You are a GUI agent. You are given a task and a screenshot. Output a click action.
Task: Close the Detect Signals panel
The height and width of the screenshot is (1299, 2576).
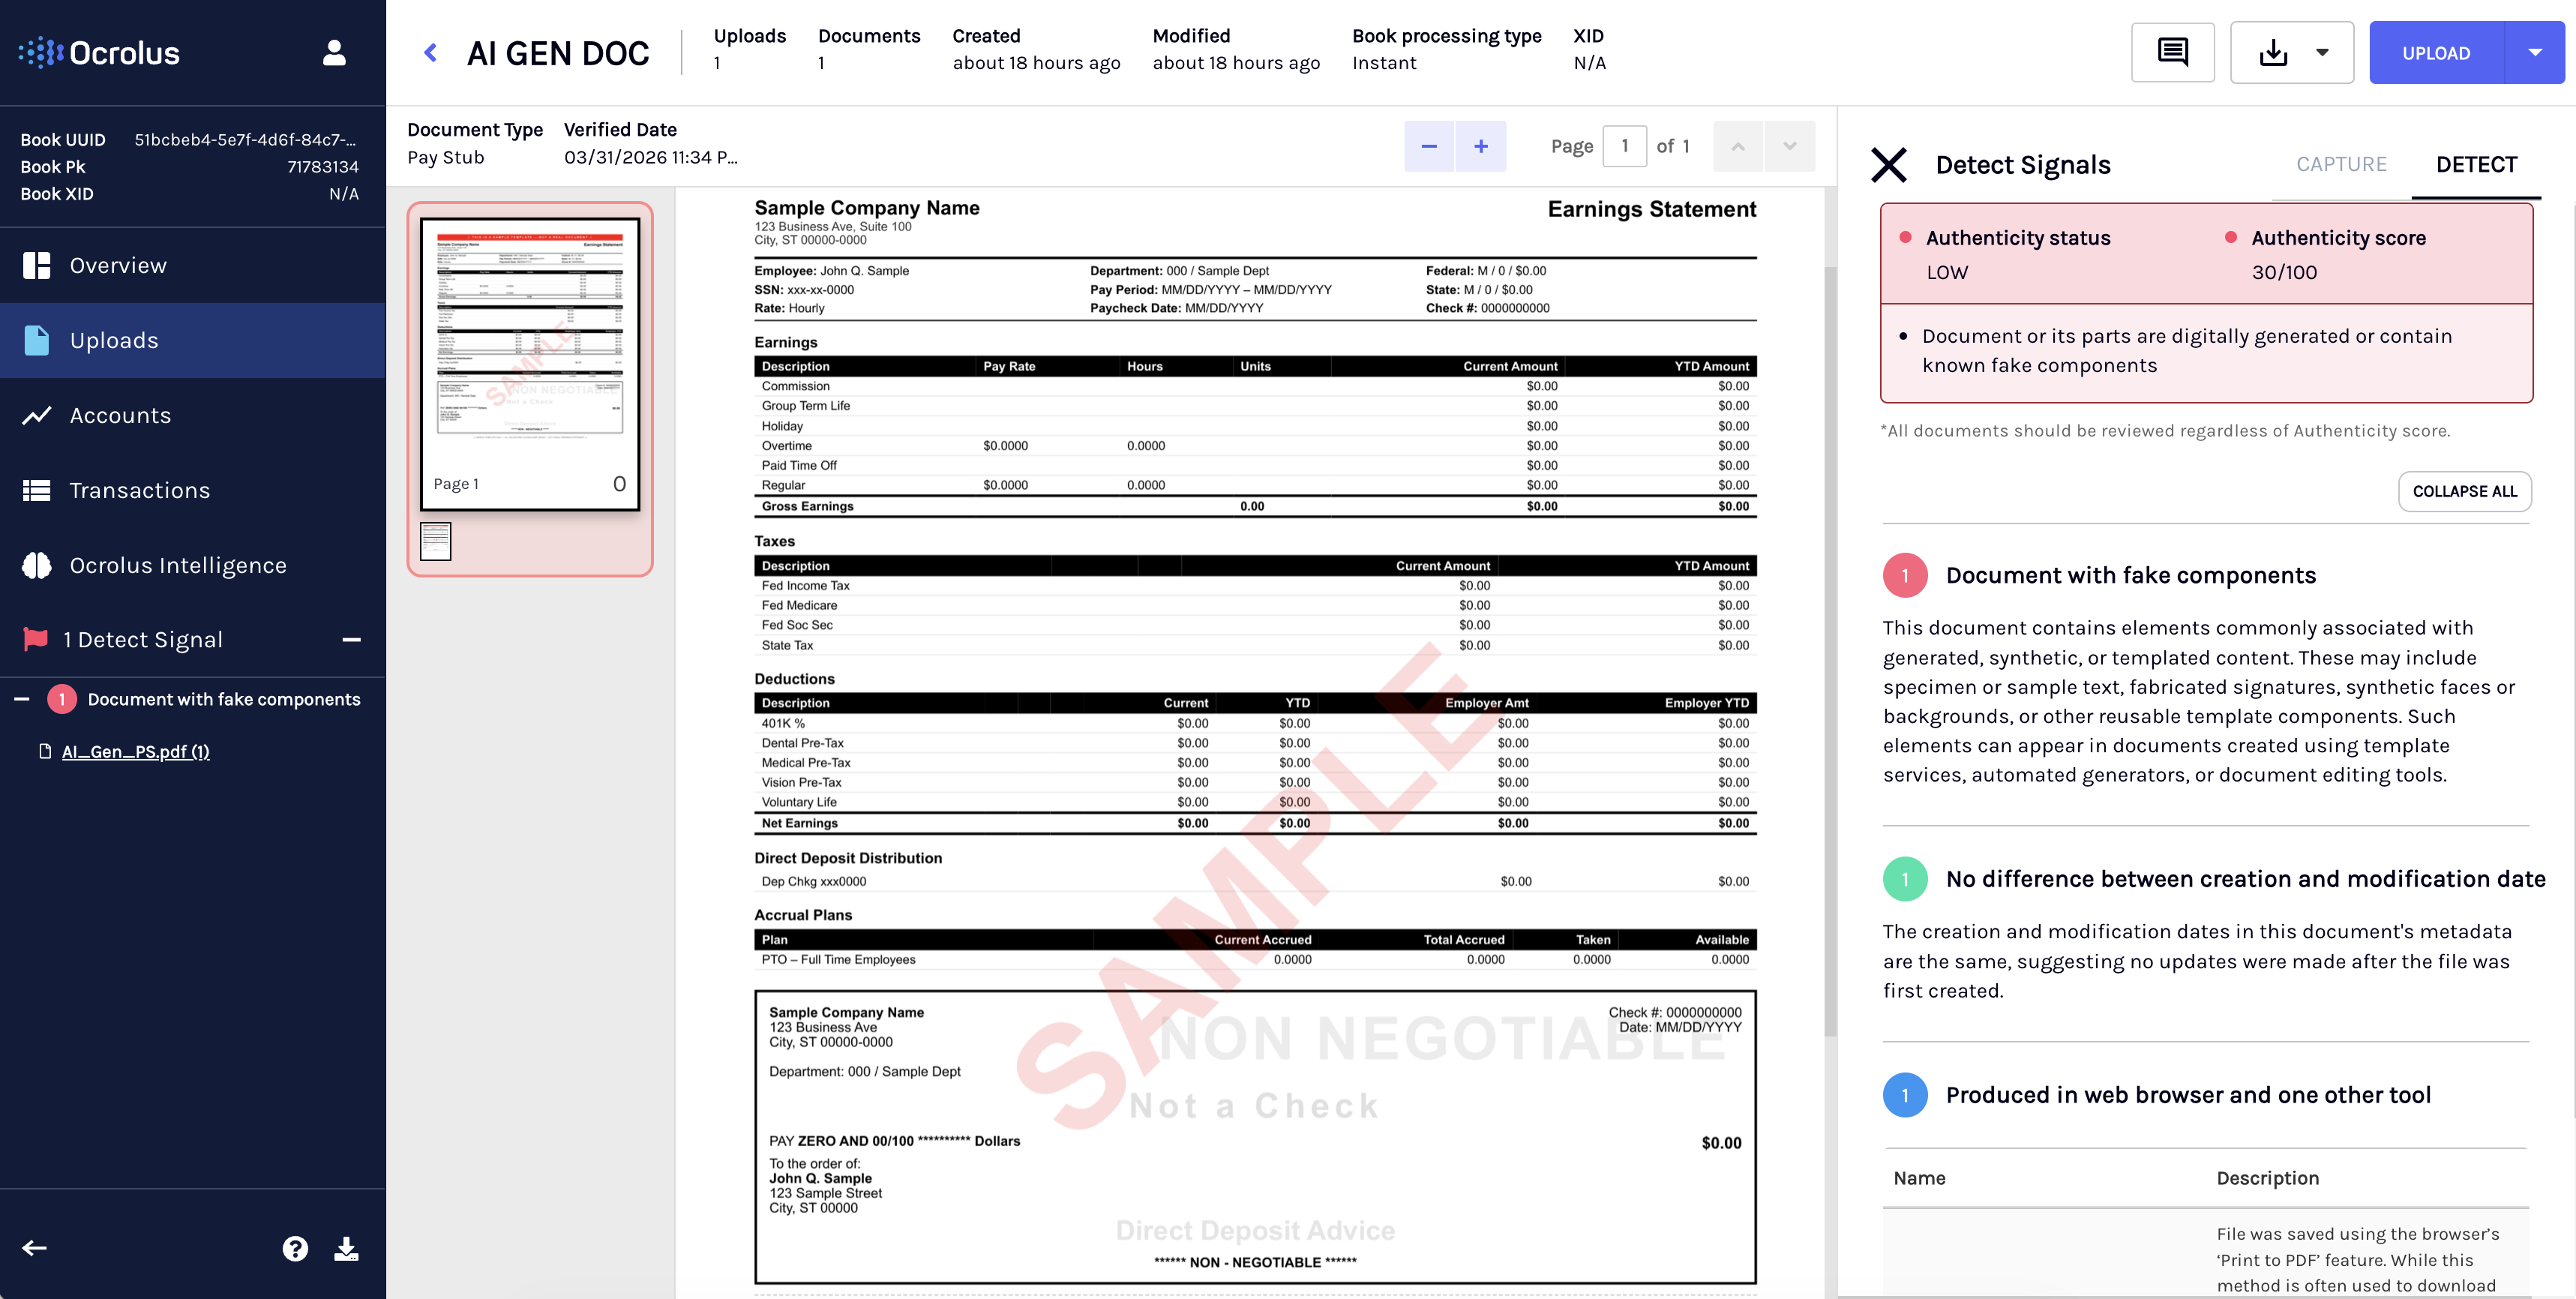1888,165
